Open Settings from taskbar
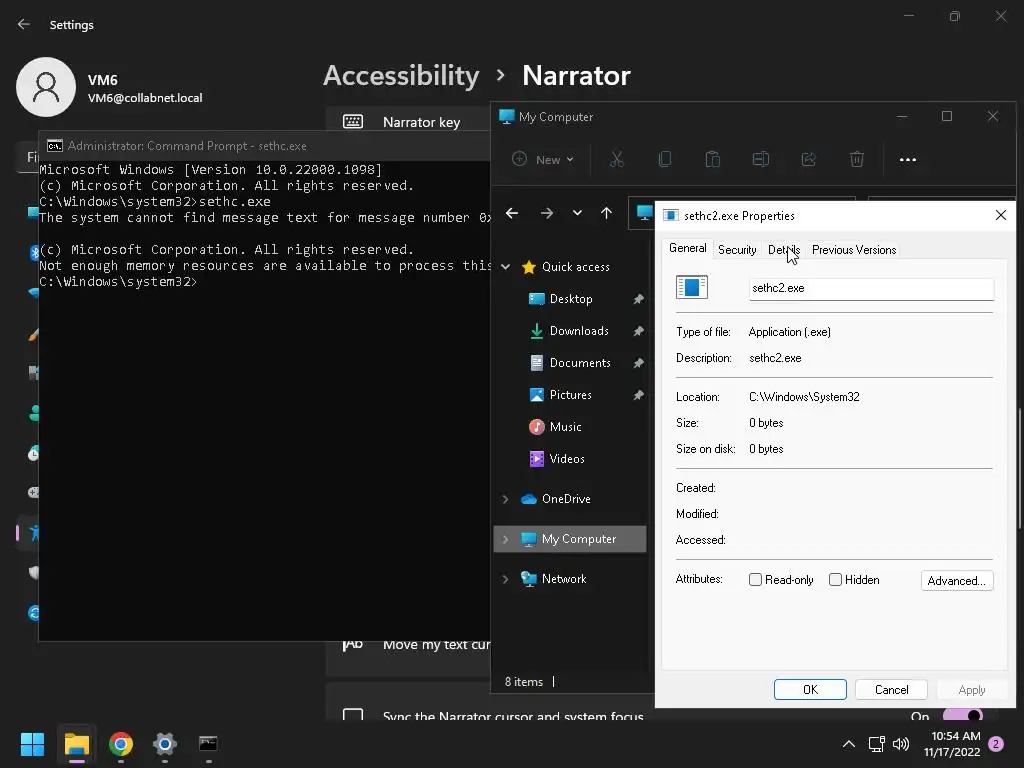 pos(165,744)
